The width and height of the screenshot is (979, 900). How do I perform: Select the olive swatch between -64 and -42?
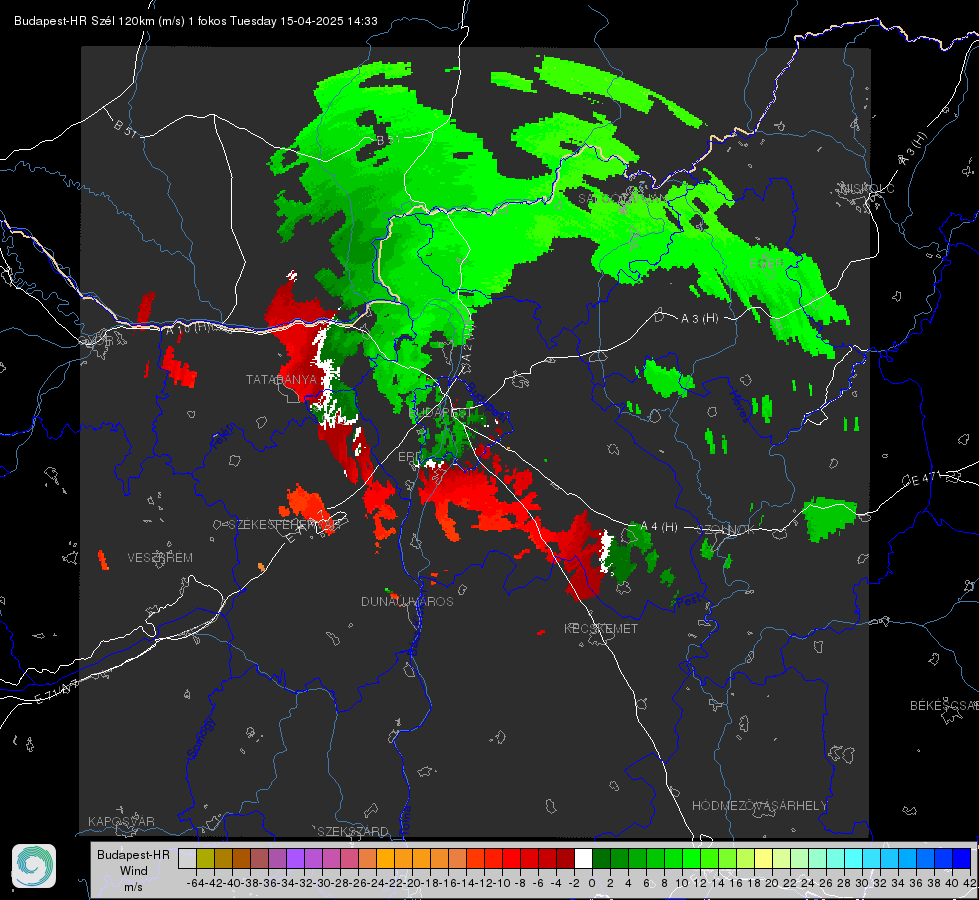[x=205, y=858]
